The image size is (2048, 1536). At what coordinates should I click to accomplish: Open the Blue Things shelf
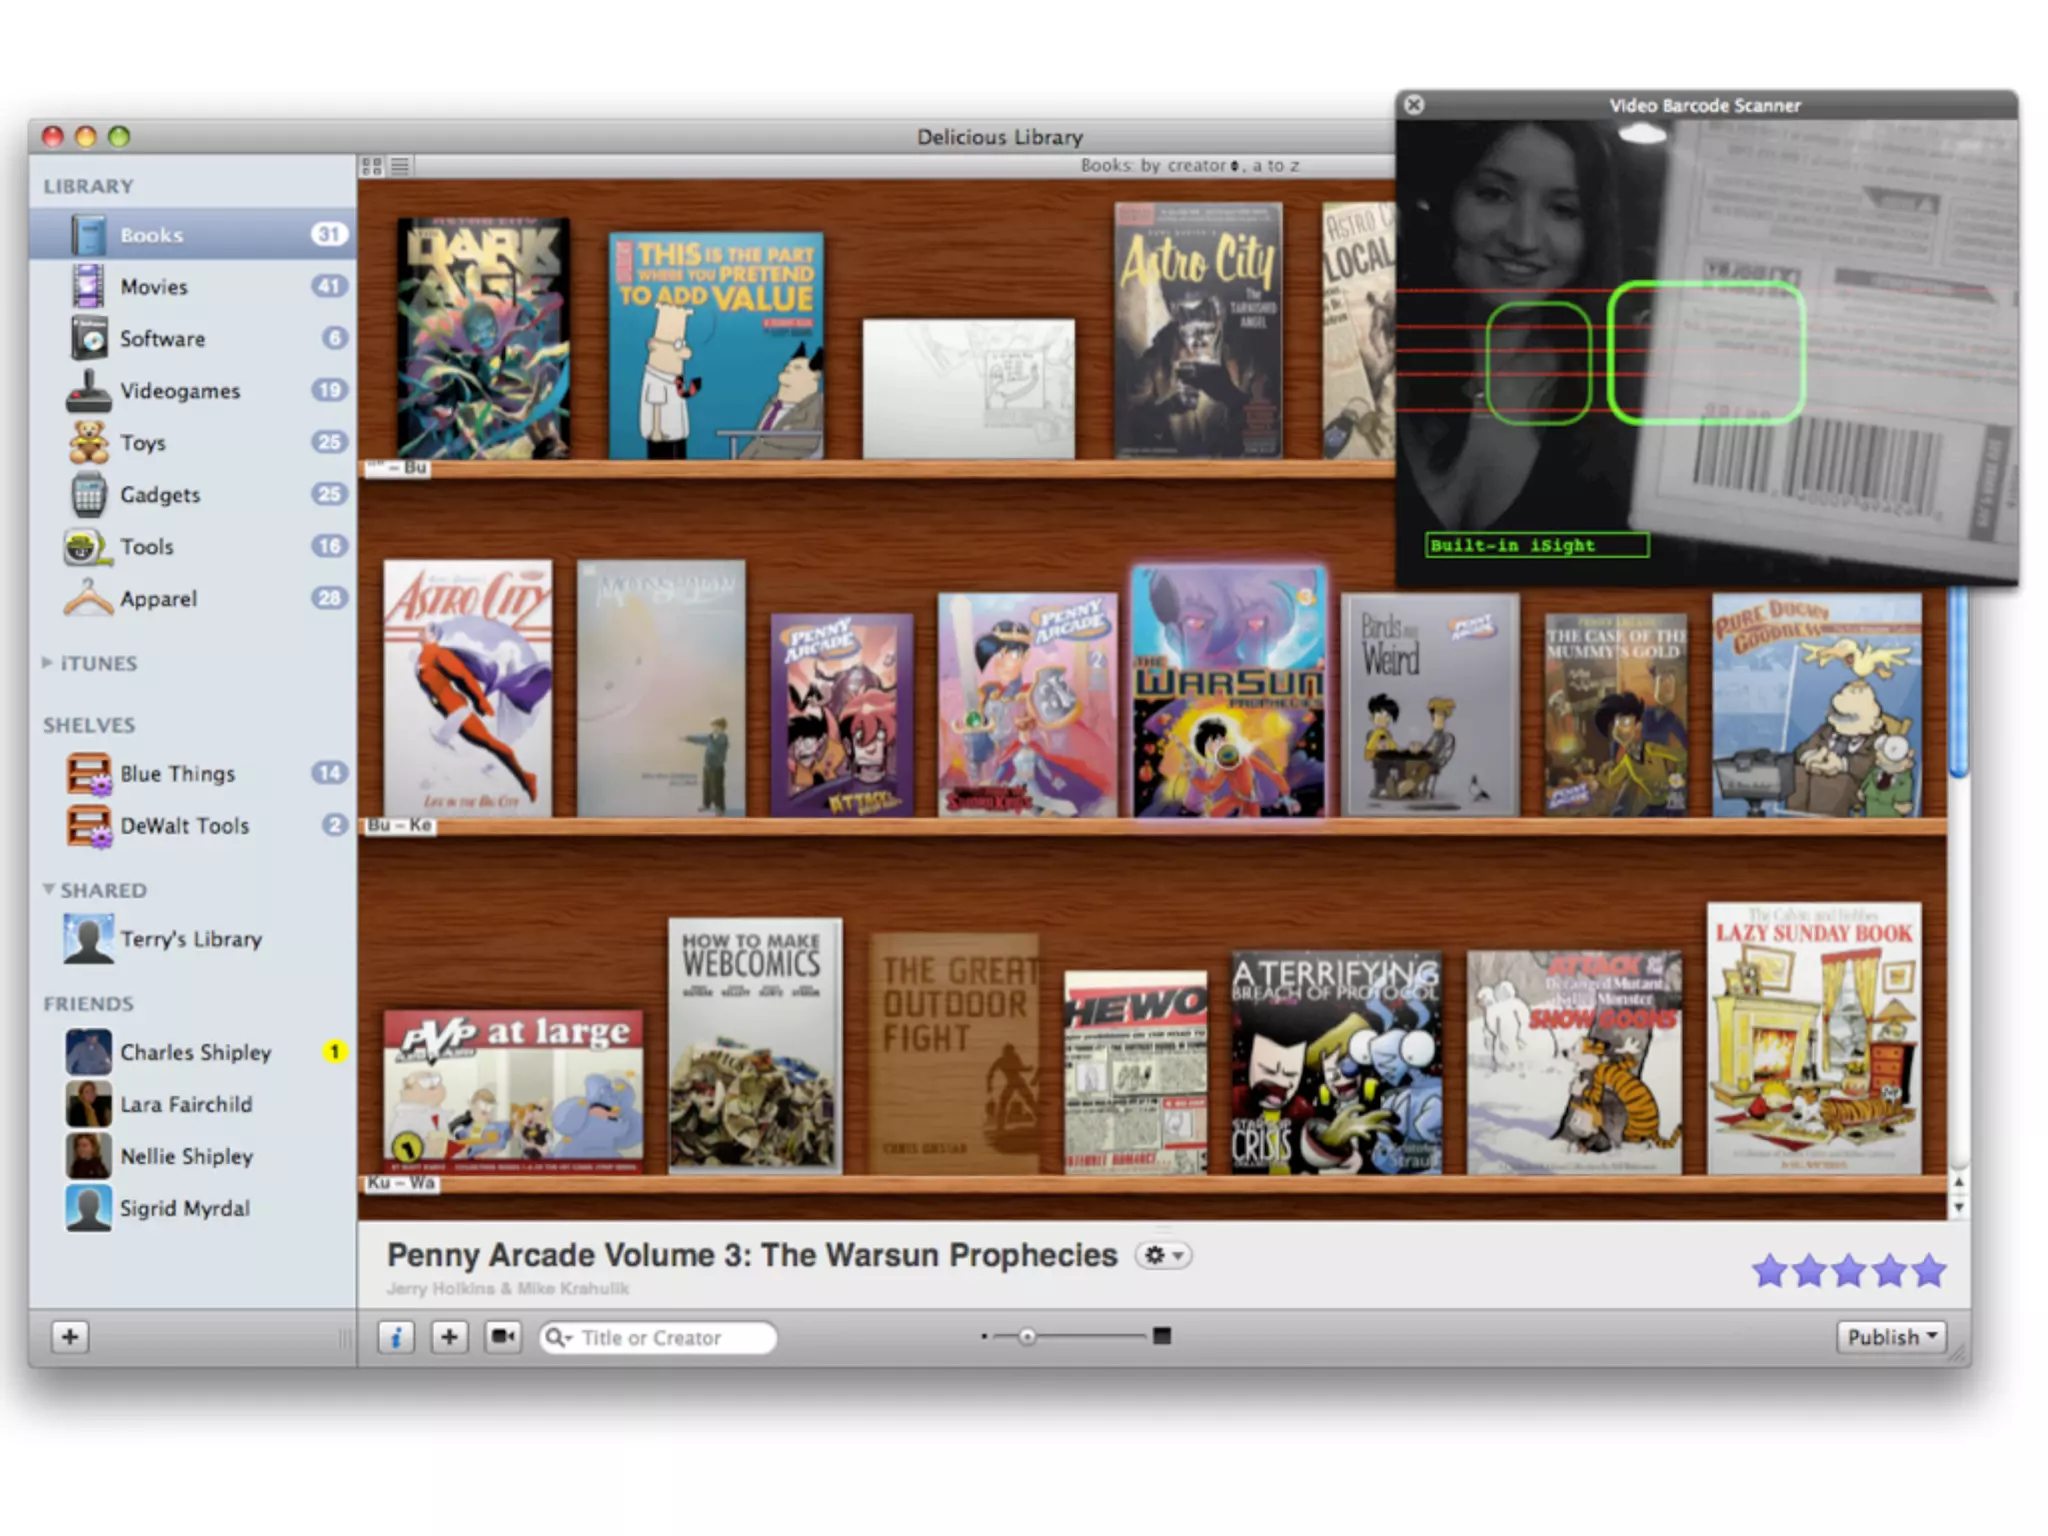(177, 773)
